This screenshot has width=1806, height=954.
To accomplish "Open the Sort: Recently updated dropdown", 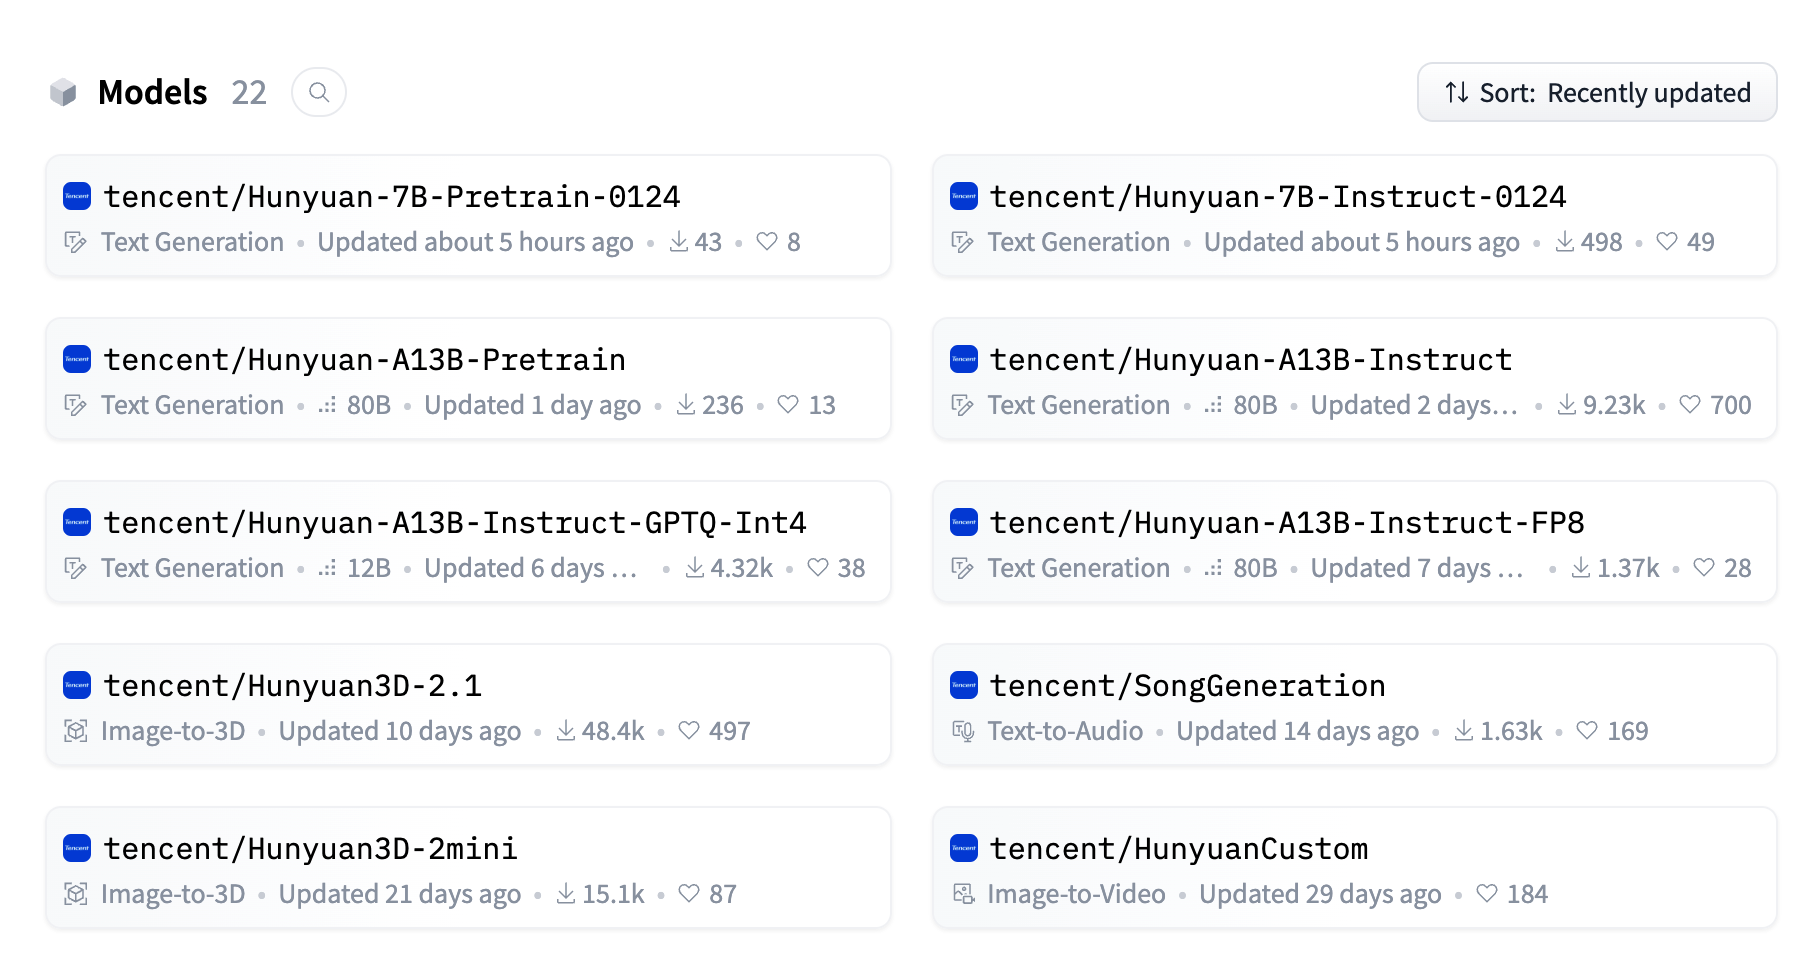I will [x=1597, y=92].
